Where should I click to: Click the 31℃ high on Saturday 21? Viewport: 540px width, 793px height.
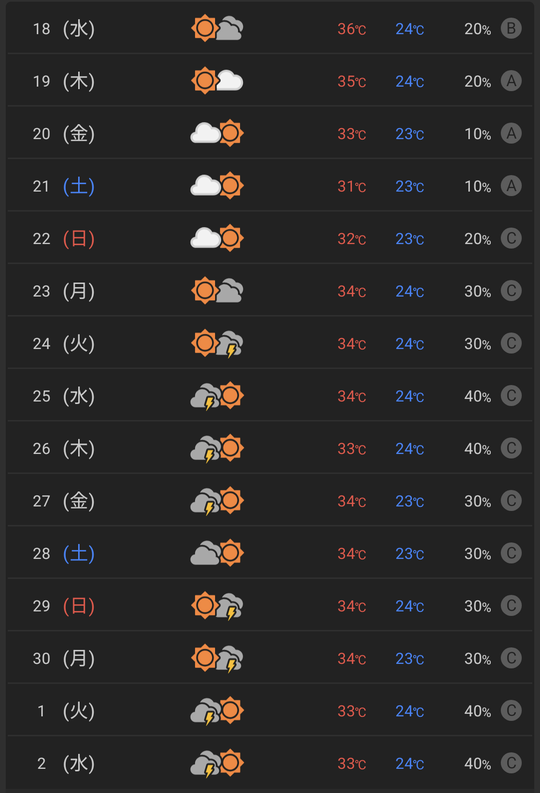coord(352,186)
